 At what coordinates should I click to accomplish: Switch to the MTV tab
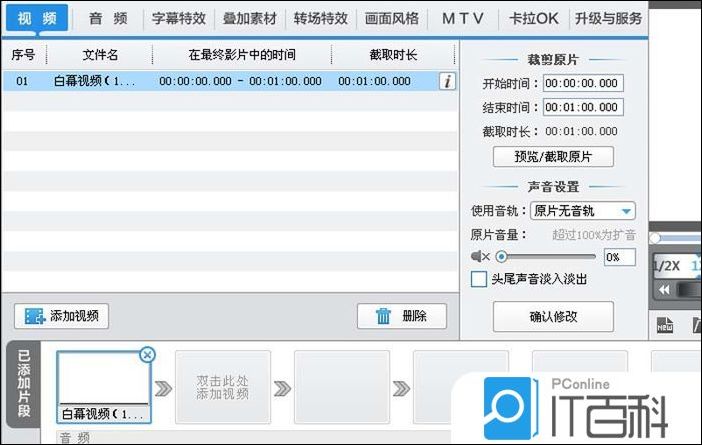463,18
